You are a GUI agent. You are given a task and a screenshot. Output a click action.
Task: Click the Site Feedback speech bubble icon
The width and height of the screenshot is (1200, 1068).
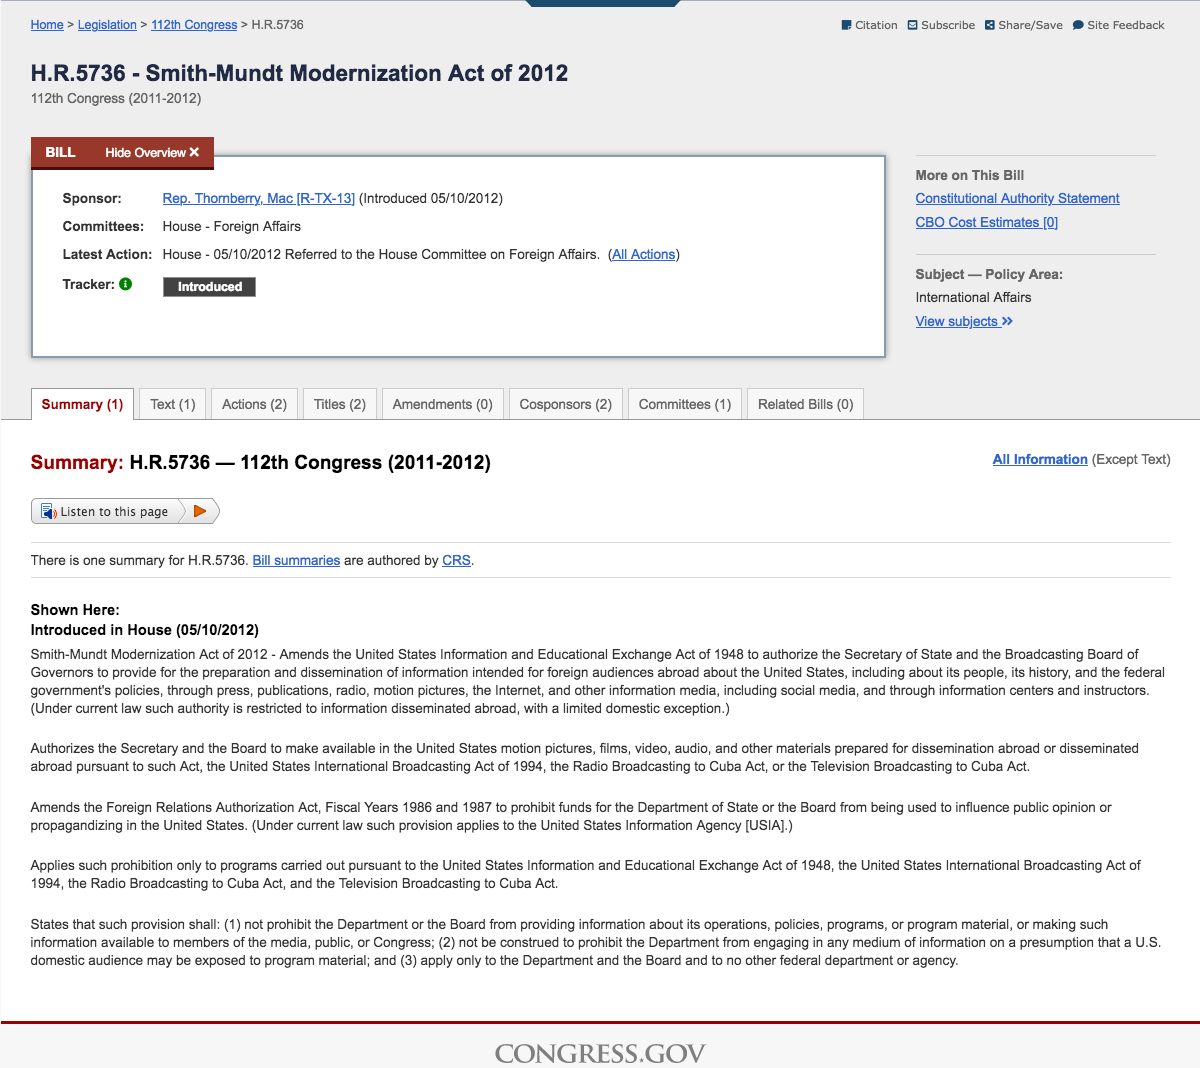(x=1078, y=25)
